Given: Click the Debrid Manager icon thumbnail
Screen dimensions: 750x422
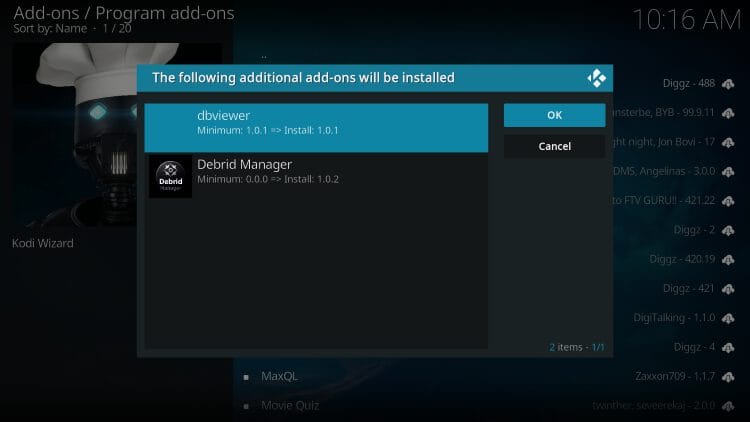Looking at the screenshot, I should pyautogui.click(x=170, y=177).
